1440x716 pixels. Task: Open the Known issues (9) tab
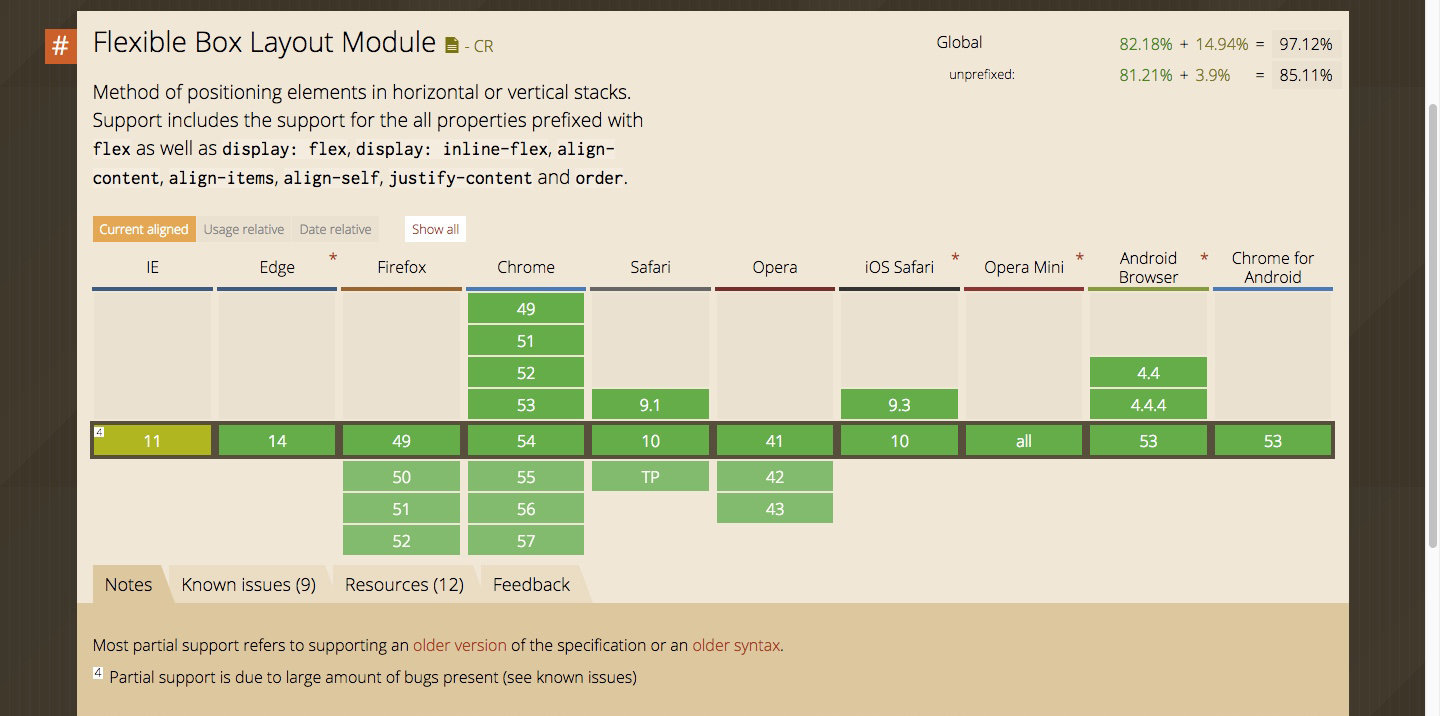pos(249,584)
